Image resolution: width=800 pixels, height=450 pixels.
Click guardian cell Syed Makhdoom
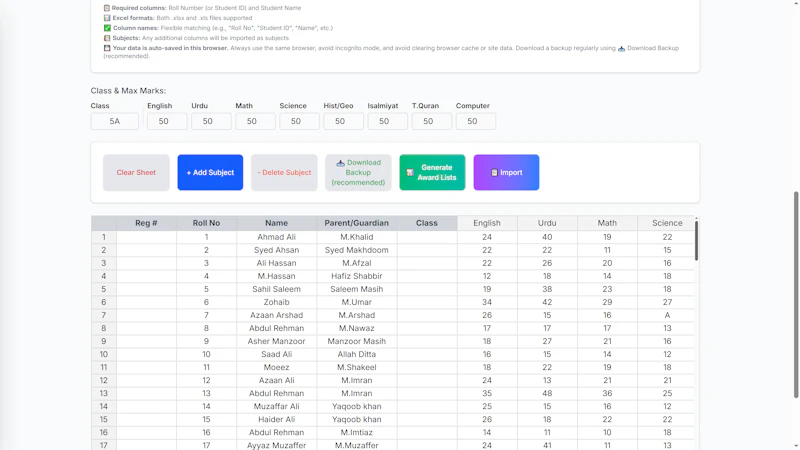357,250
